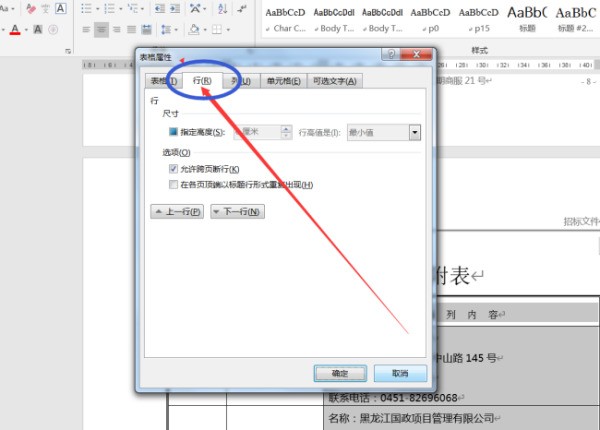The image size is (600, 430).
Task: Click the document text 联系电话：0451-82696068
Action: click(x=393, y=398)
